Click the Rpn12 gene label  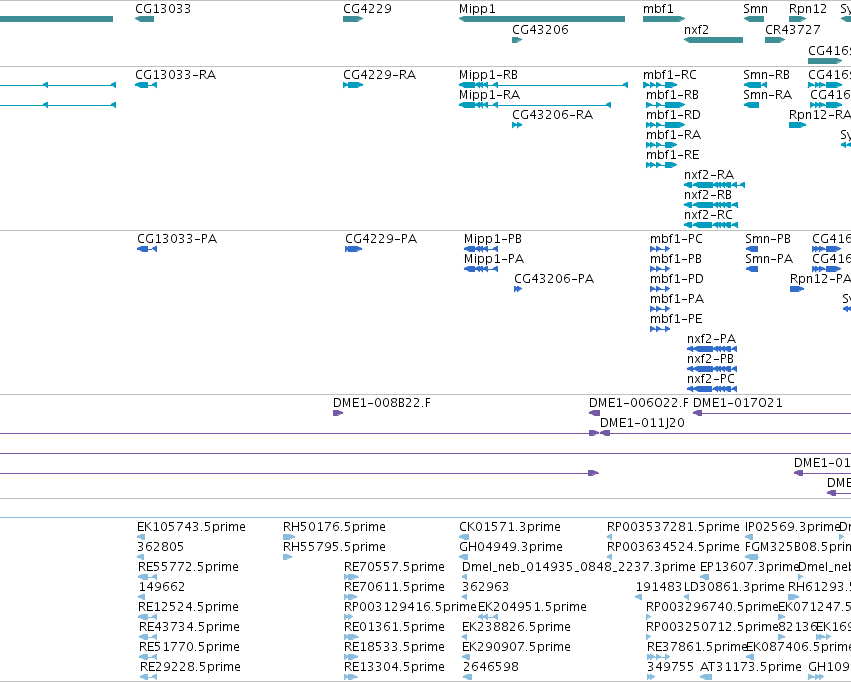[x=808, y=9]
